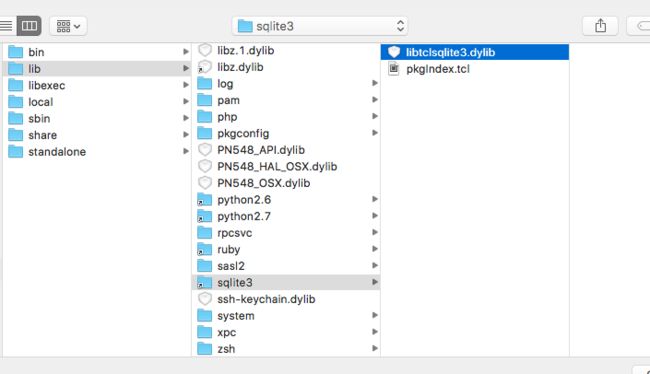The height and width of the screenshot is (374, 650).
Task: Open the bin folder
Action: coord(97,52)
